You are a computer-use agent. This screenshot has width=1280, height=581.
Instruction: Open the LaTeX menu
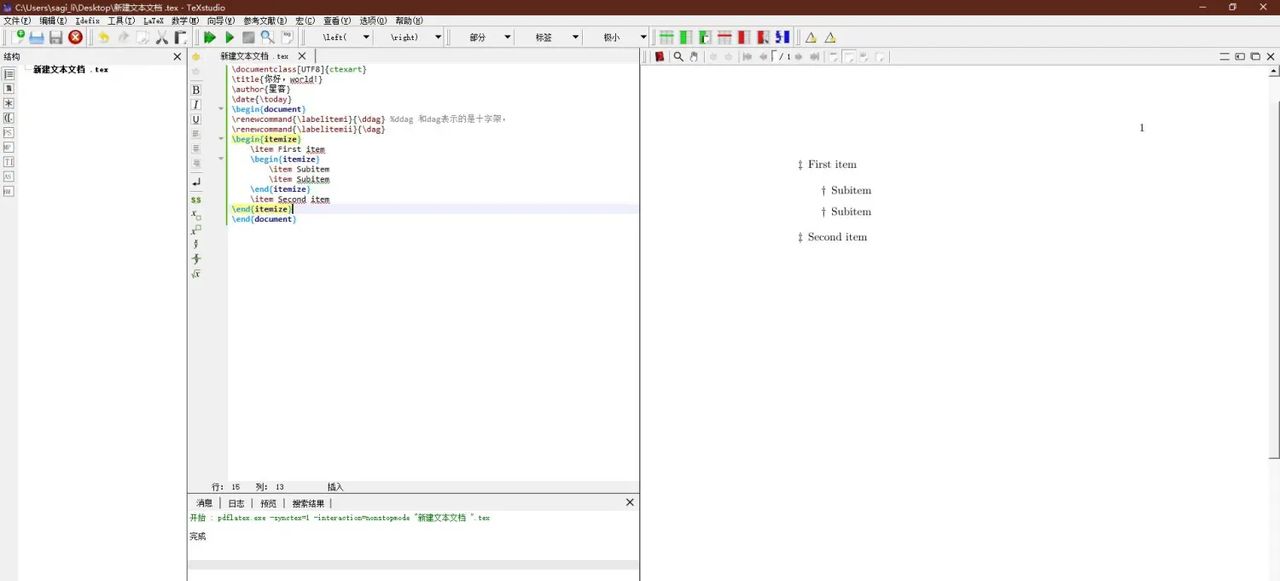coord(153,21)
